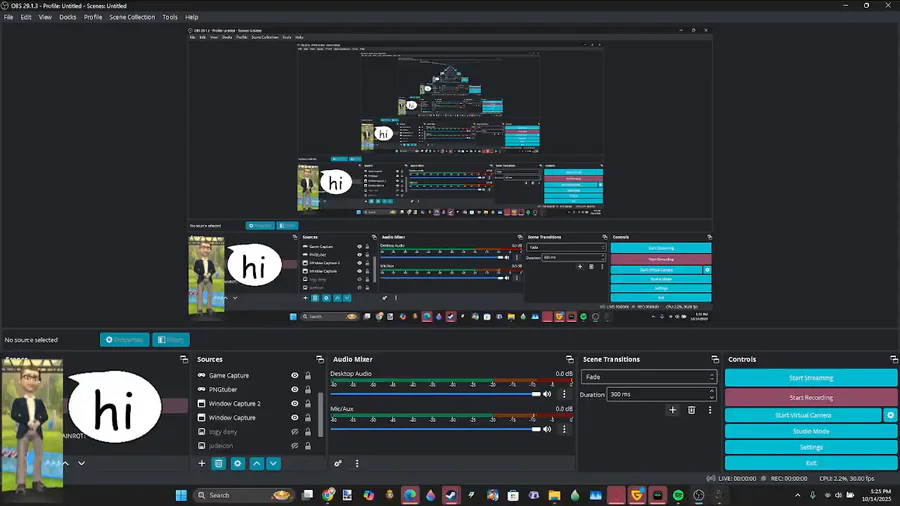Open the File menu
The height and width of the screenshot is (506, 900).
click(x=9, y=17)
